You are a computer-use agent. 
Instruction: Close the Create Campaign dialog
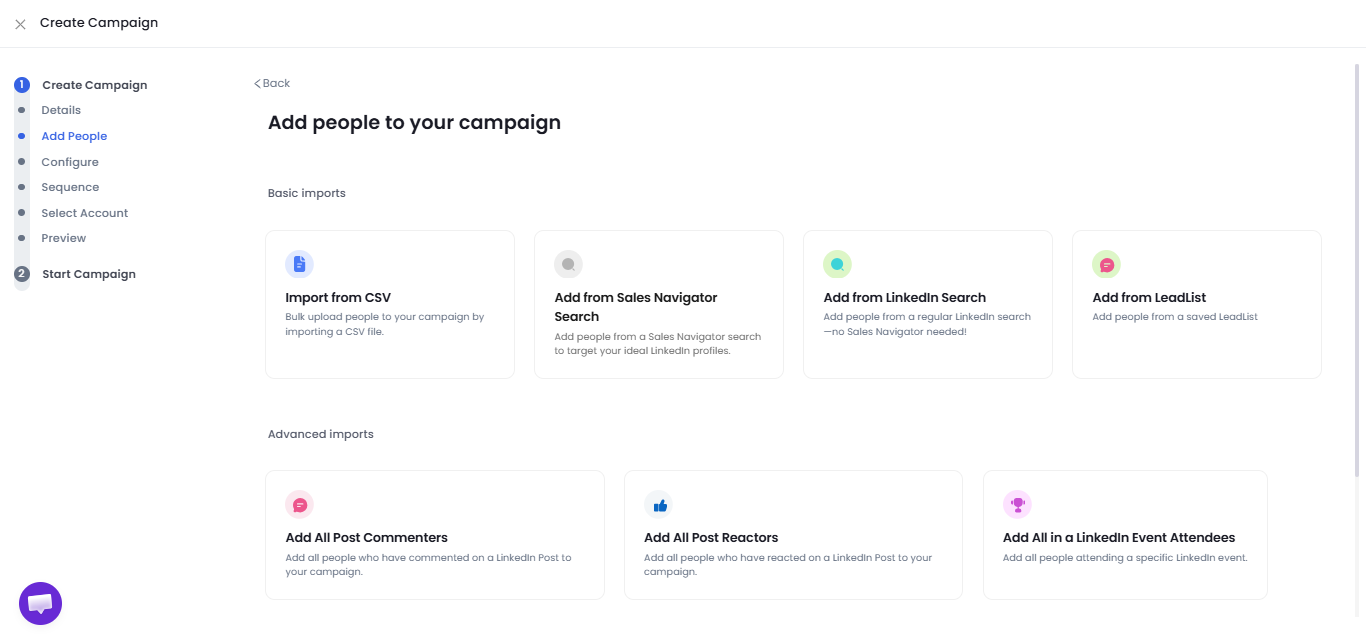point(19,22)
